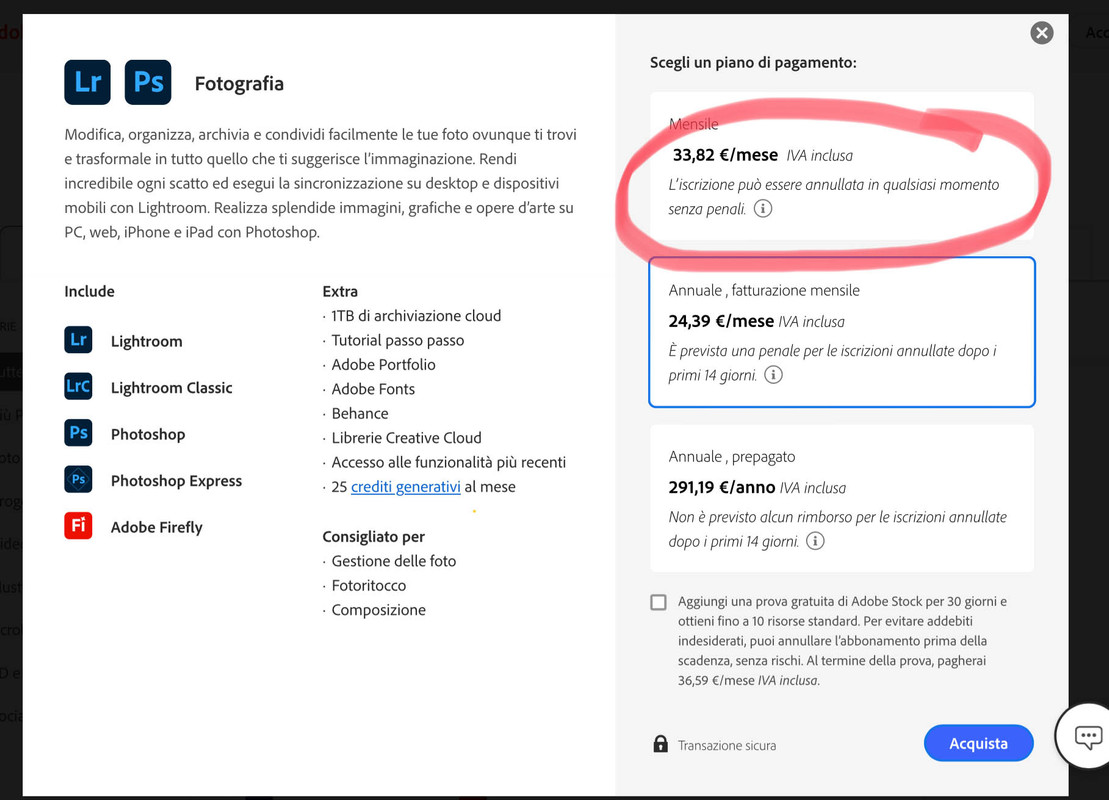Screen dimensions: 1109x800
Task: Click the Adobe Firefly Fi icon
Action: [79, 526]
